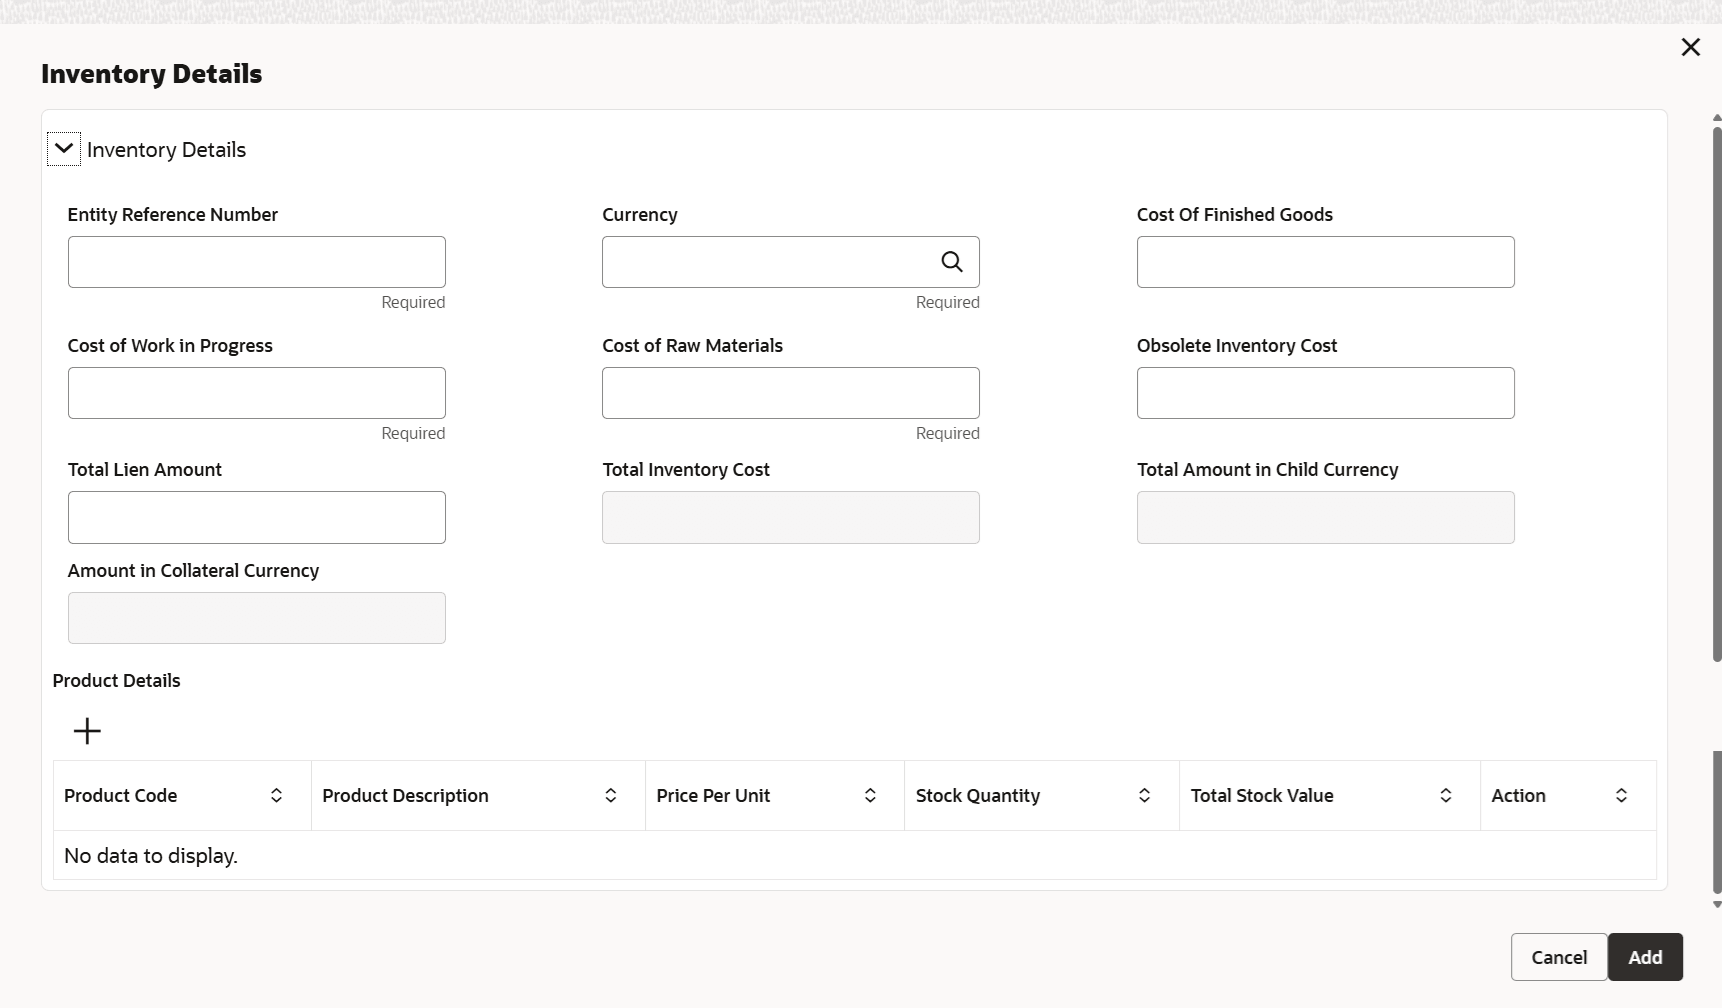Collapse the Inventory Details section
This screenshot has width=1722, height=1008.
(64, 149)
